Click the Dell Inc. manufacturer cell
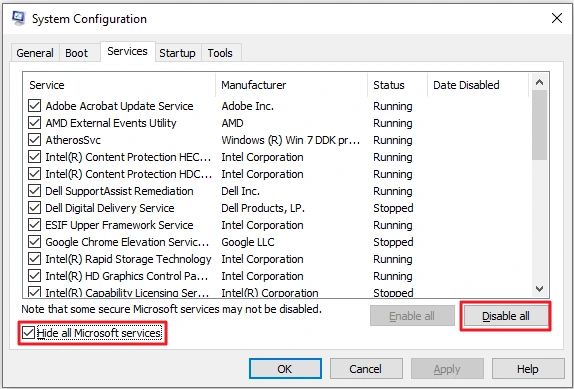Screen dimensions: 574x389 [x=240, y=191]
